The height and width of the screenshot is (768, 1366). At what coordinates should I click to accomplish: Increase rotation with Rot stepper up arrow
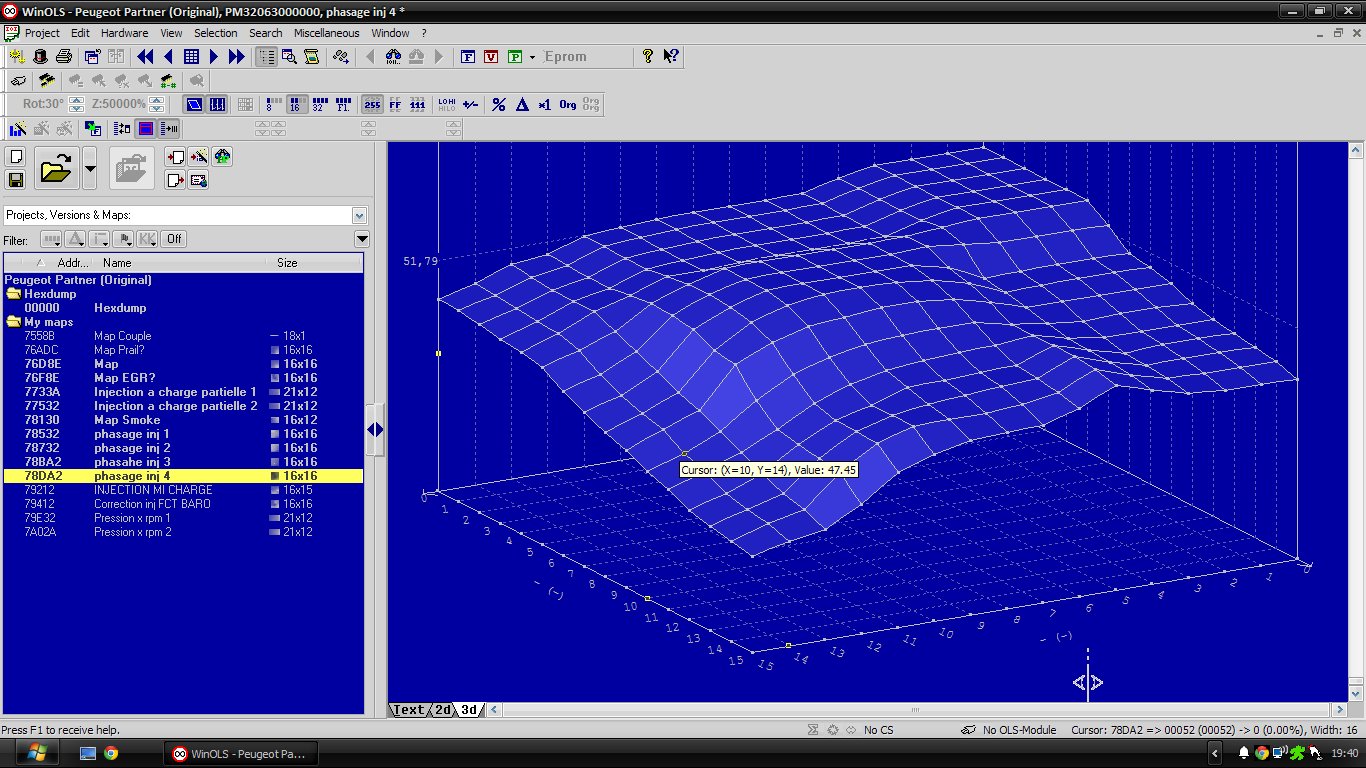pyautogui.click(x=76, y=100)
